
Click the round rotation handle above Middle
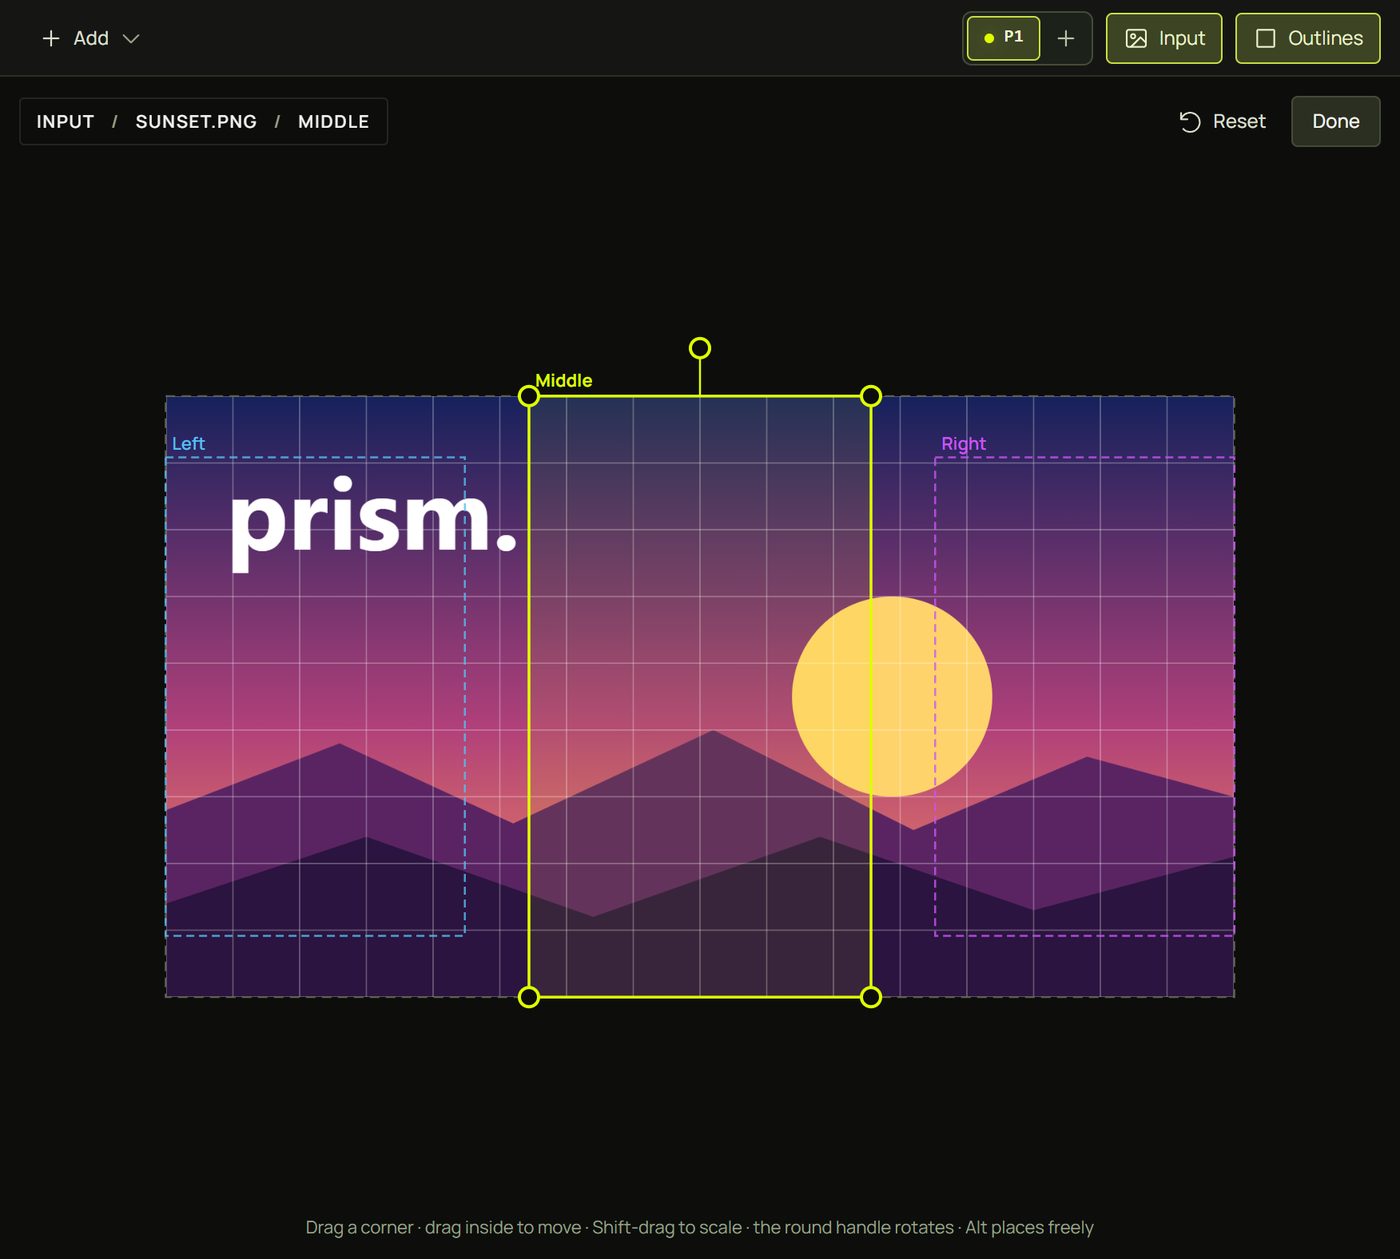700,348
